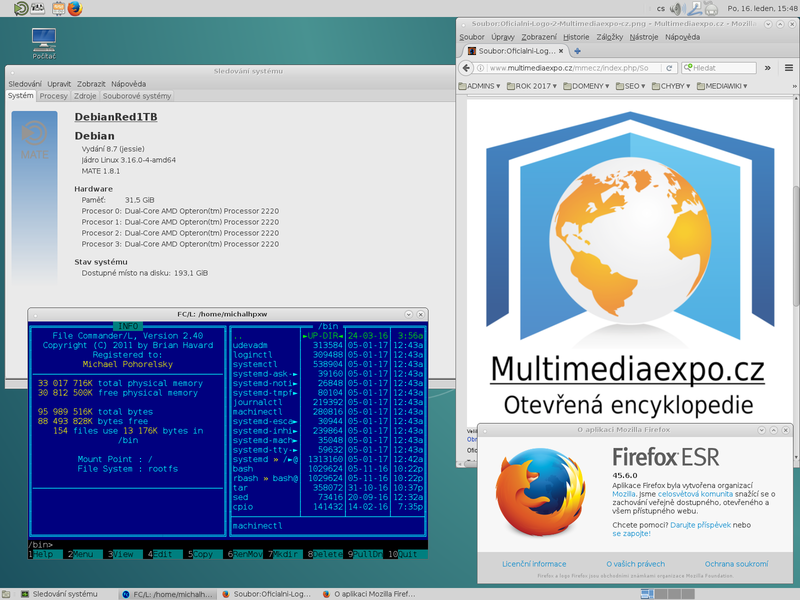Click the page reload icon in Firefox

click(x=669, y=68)
